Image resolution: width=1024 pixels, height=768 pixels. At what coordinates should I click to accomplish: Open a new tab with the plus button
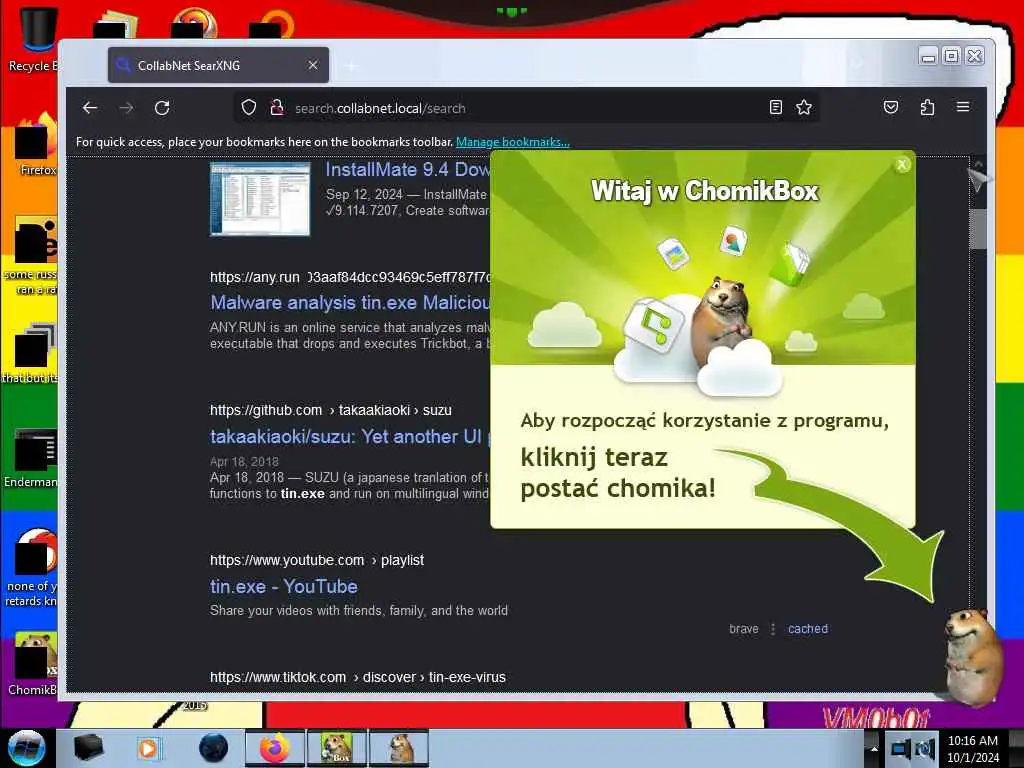point(351,66)
